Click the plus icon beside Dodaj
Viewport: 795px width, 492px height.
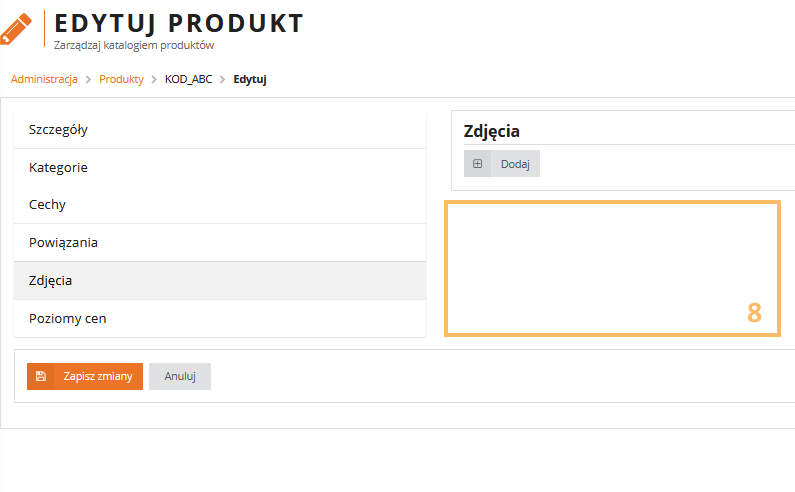477,164
